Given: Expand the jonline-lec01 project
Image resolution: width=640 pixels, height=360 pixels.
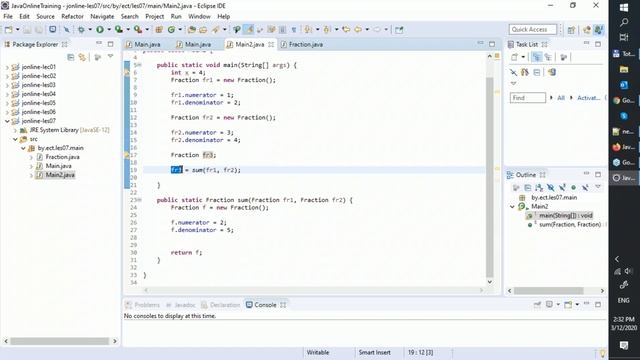Looking at the screenshot, I should pyautogui.click(x=7, y=67).
